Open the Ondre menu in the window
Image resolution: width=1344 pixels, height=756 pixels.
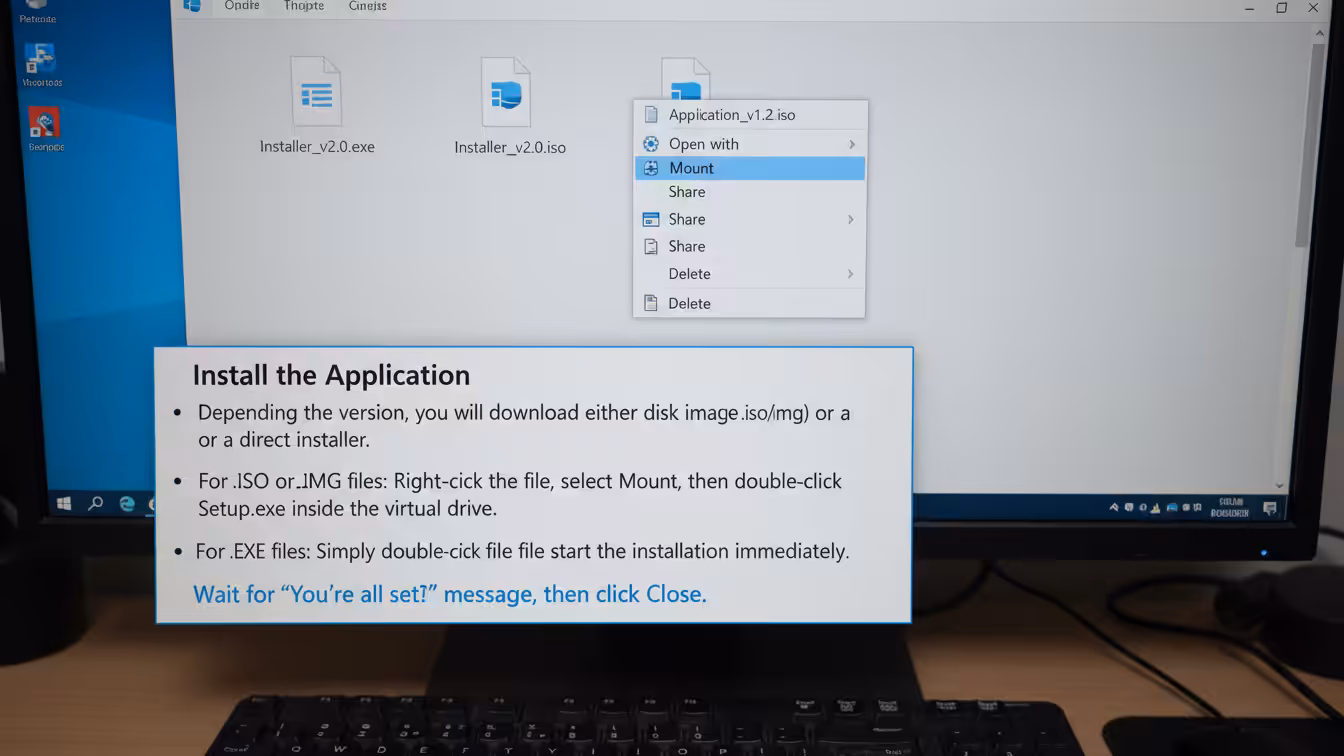tap(242, 6)
